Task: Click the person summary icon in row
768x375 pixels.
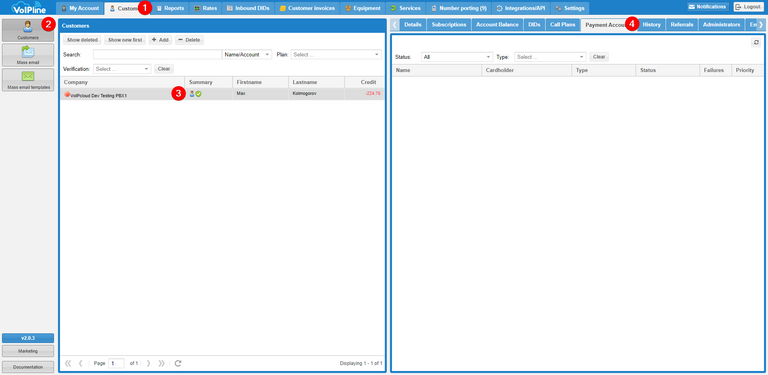Action: 192,94
